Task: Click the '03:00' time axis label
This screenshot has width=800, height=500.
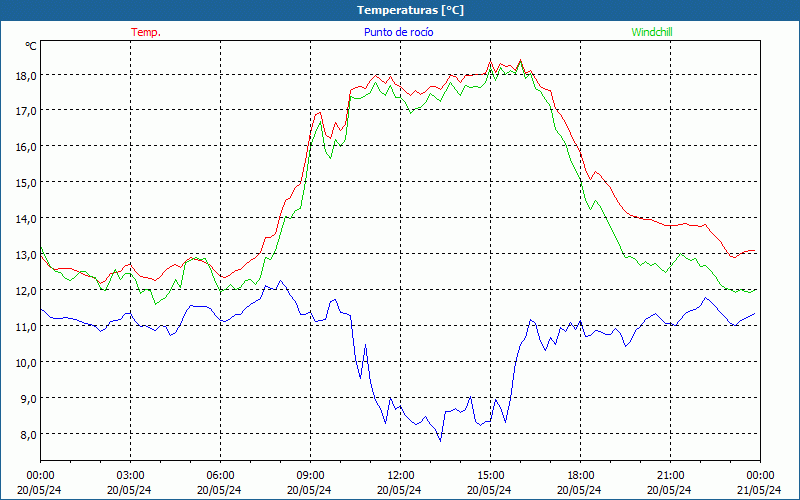Action: coord(130,476)
